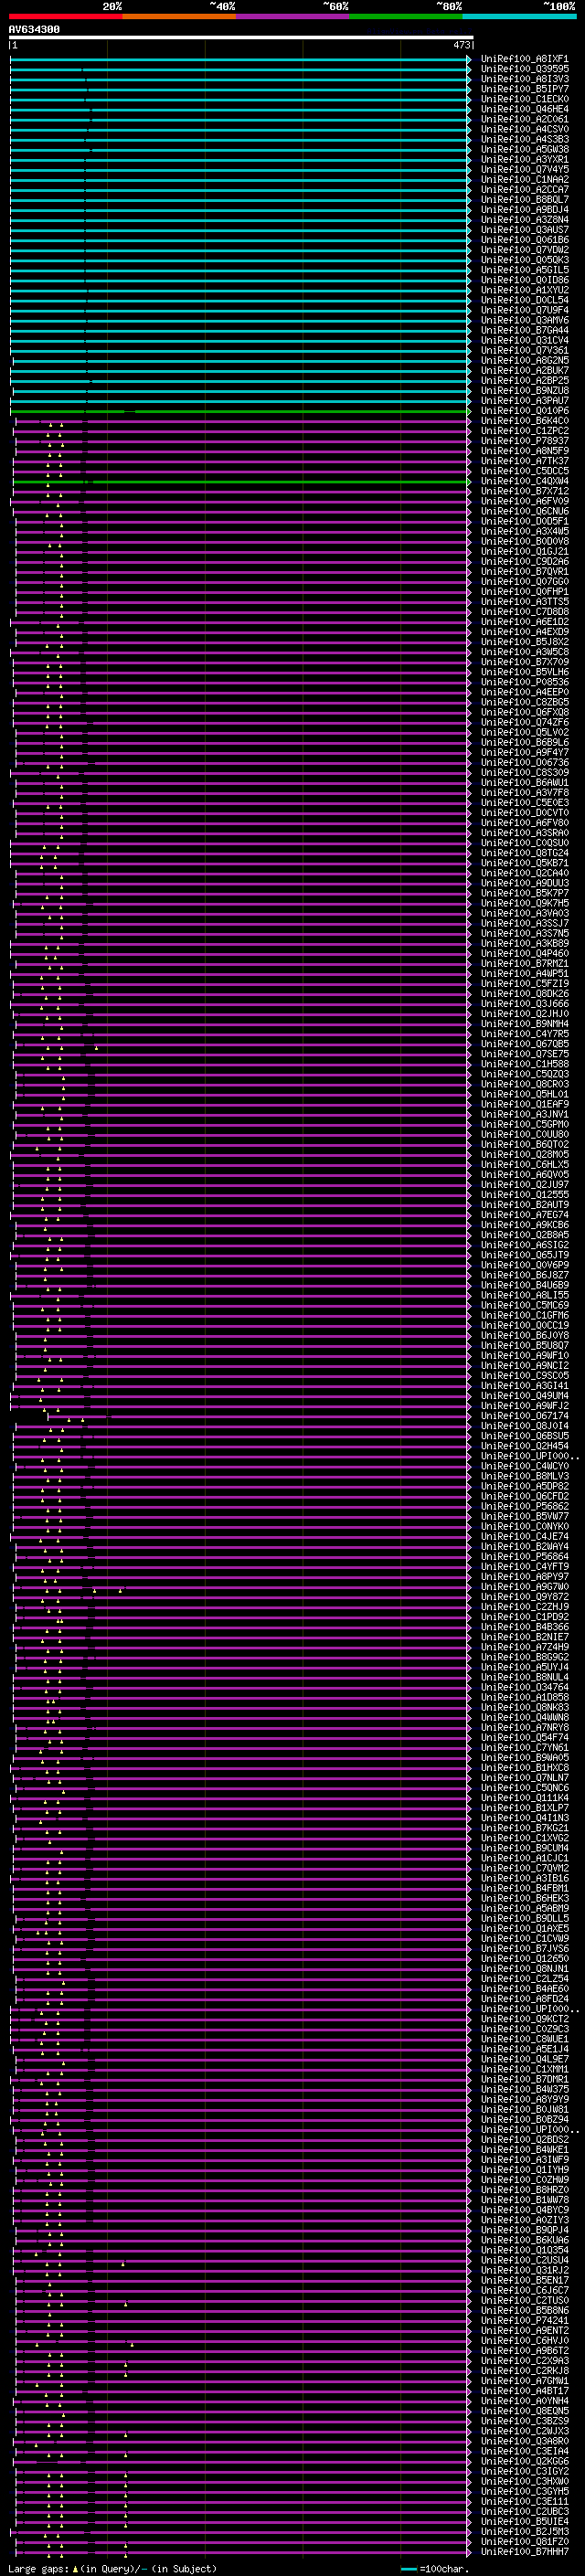
Task: Select the UniRef100_C3E111 label
Action: pos(524,2501)
